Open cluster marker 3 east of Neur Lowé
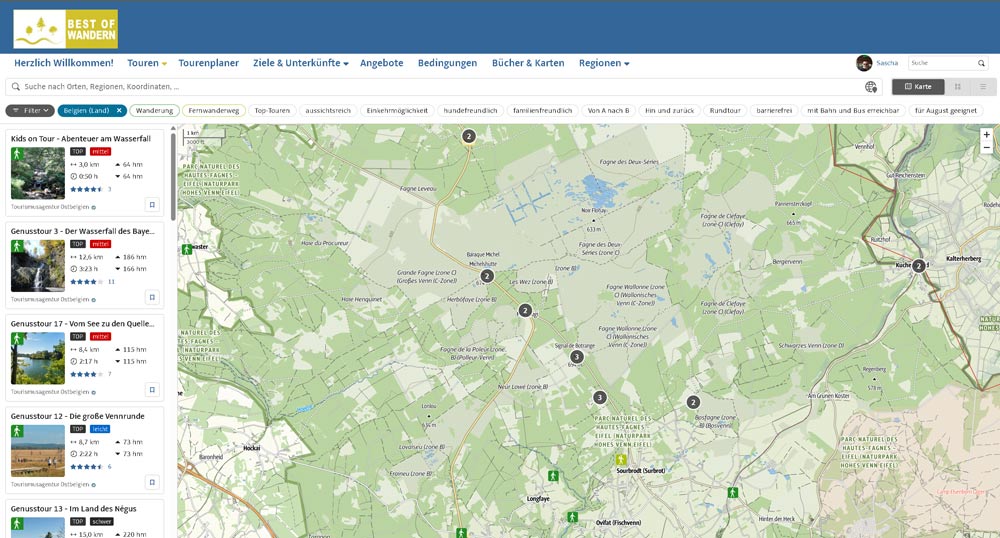The height and width of the screenshot is (538, 1000). (x=599, y=397)
